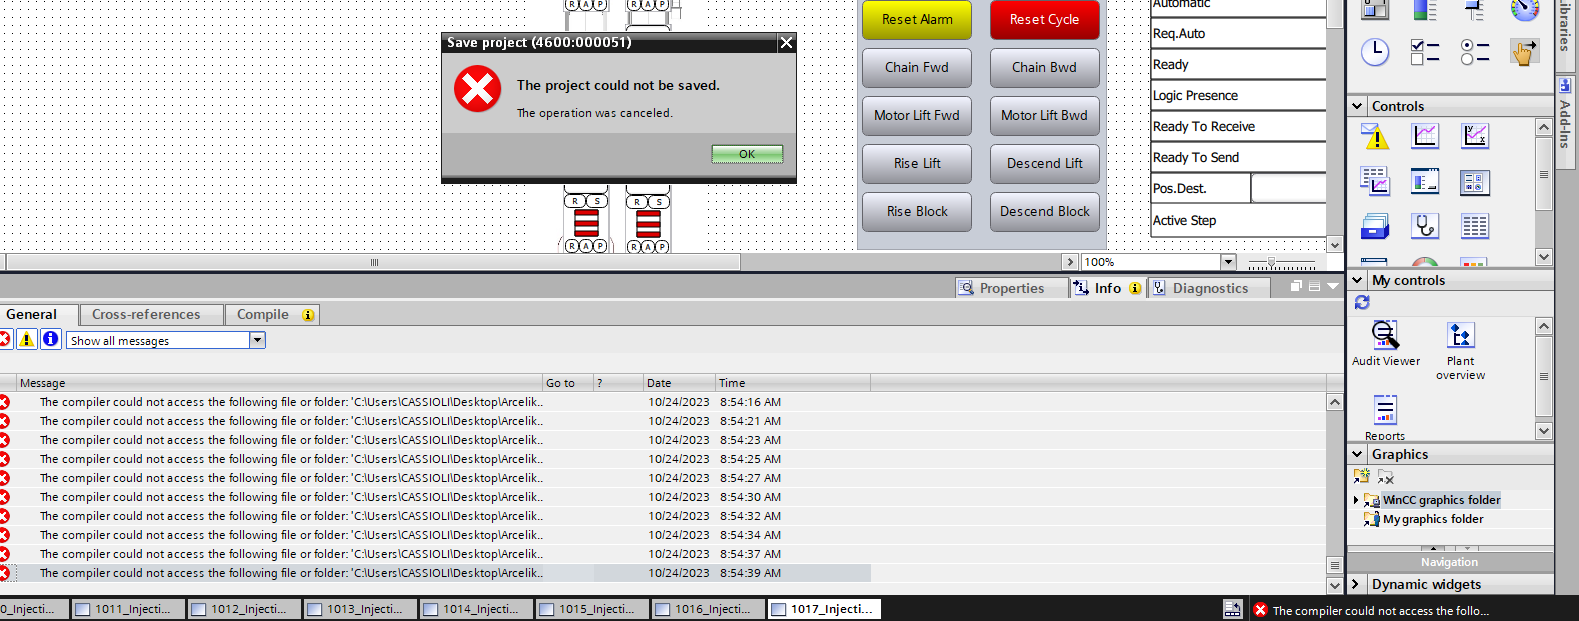The image size is (1579, 621).
Task: Click the Reset Alarm button
Action: point(917,20)
